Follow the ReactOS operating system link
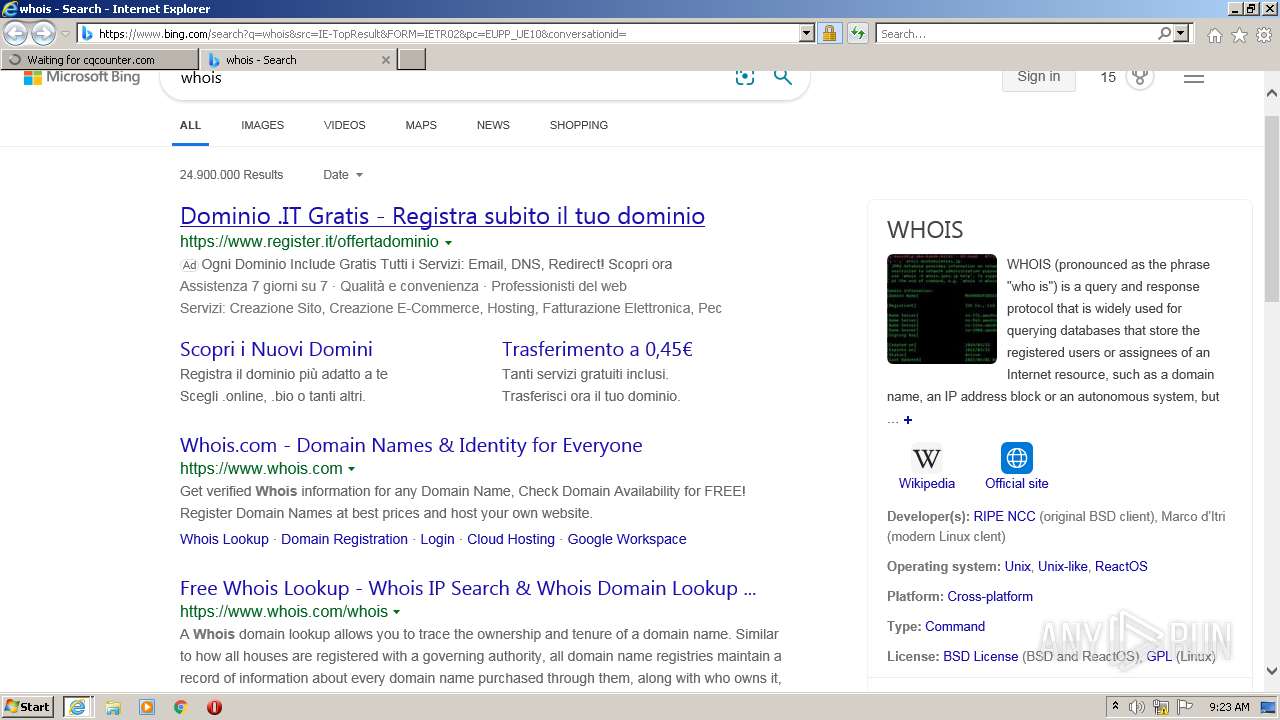Screen dimensions: 1280x720 tap(1121, 567)
